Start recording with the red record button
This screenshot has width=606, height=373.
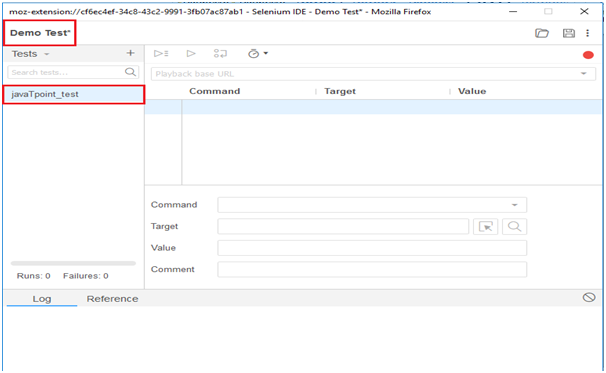(588, 55)
